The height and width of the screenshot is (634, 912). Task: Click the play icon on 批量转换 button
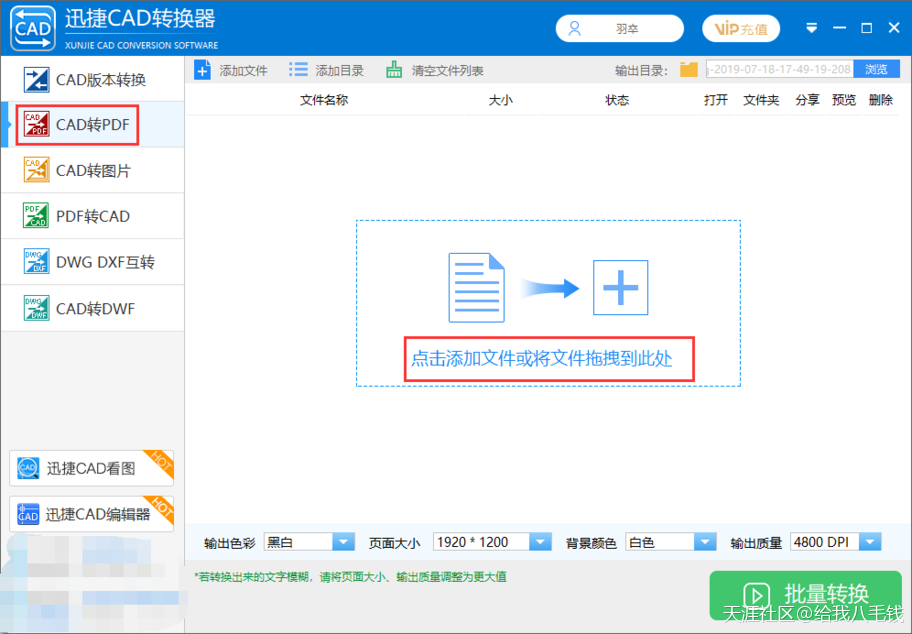coord(756,595)
